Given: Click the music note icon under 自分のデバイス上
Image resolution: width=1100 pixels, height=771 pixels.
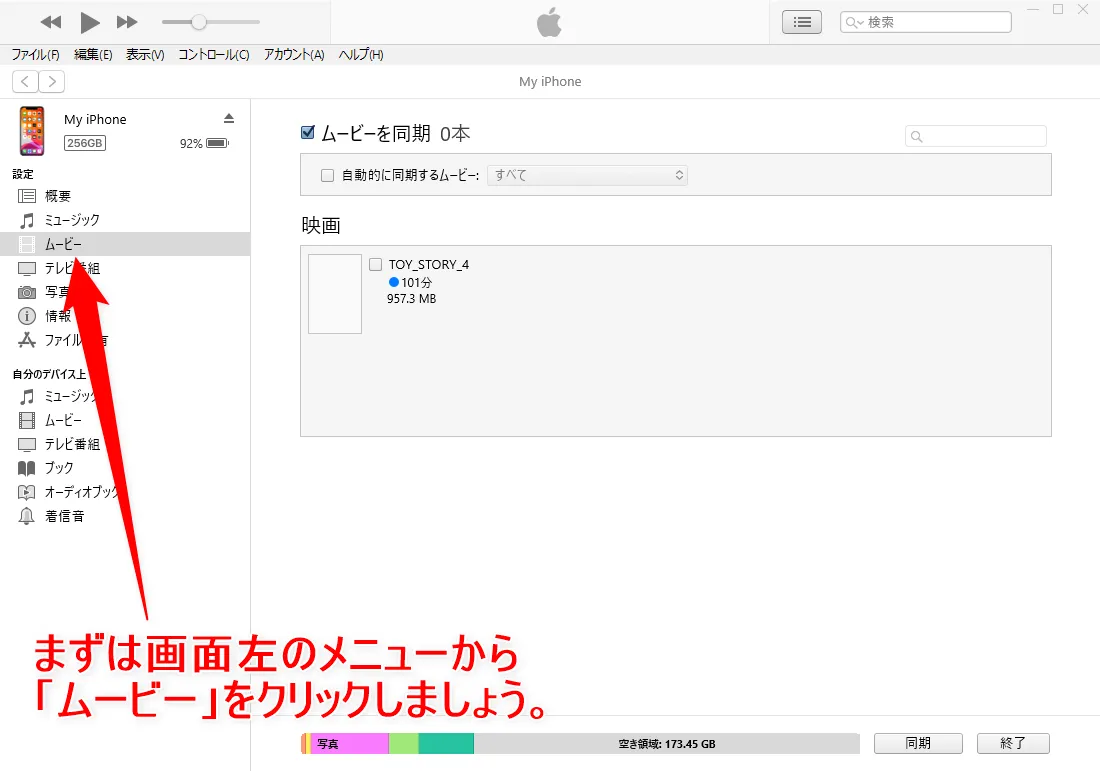Looking at the screenshot, I should pos(27,397).
